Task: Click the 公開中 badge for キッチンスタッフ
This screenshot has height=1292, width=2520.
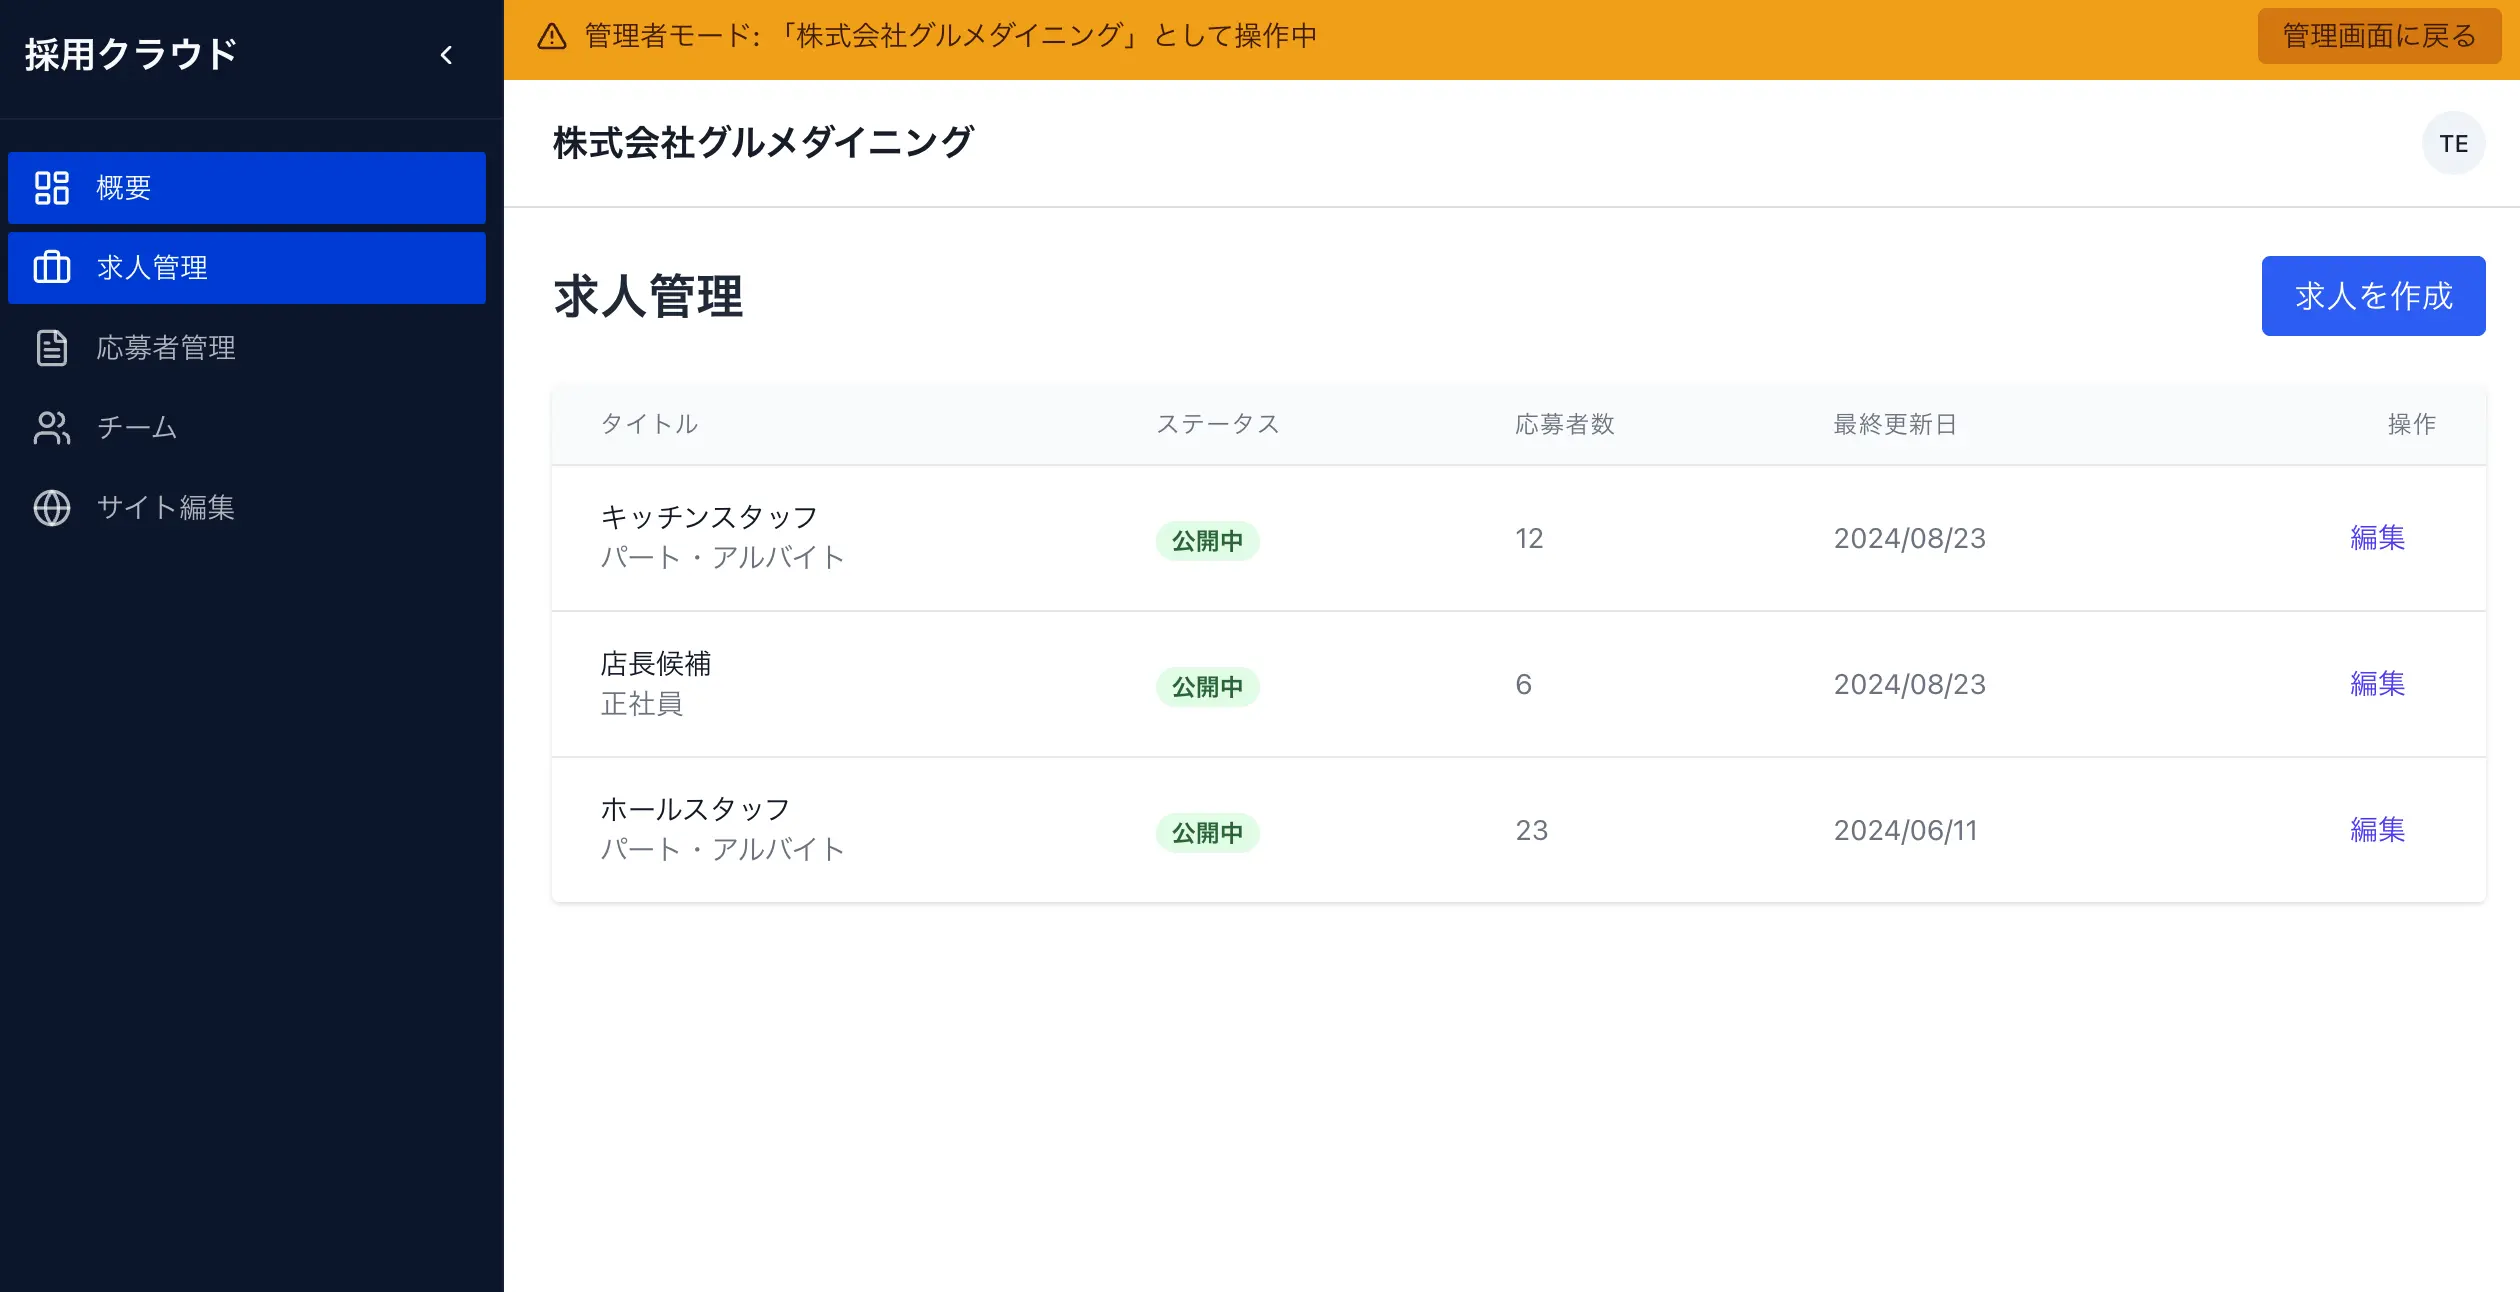Action: tap(1206, 540)
